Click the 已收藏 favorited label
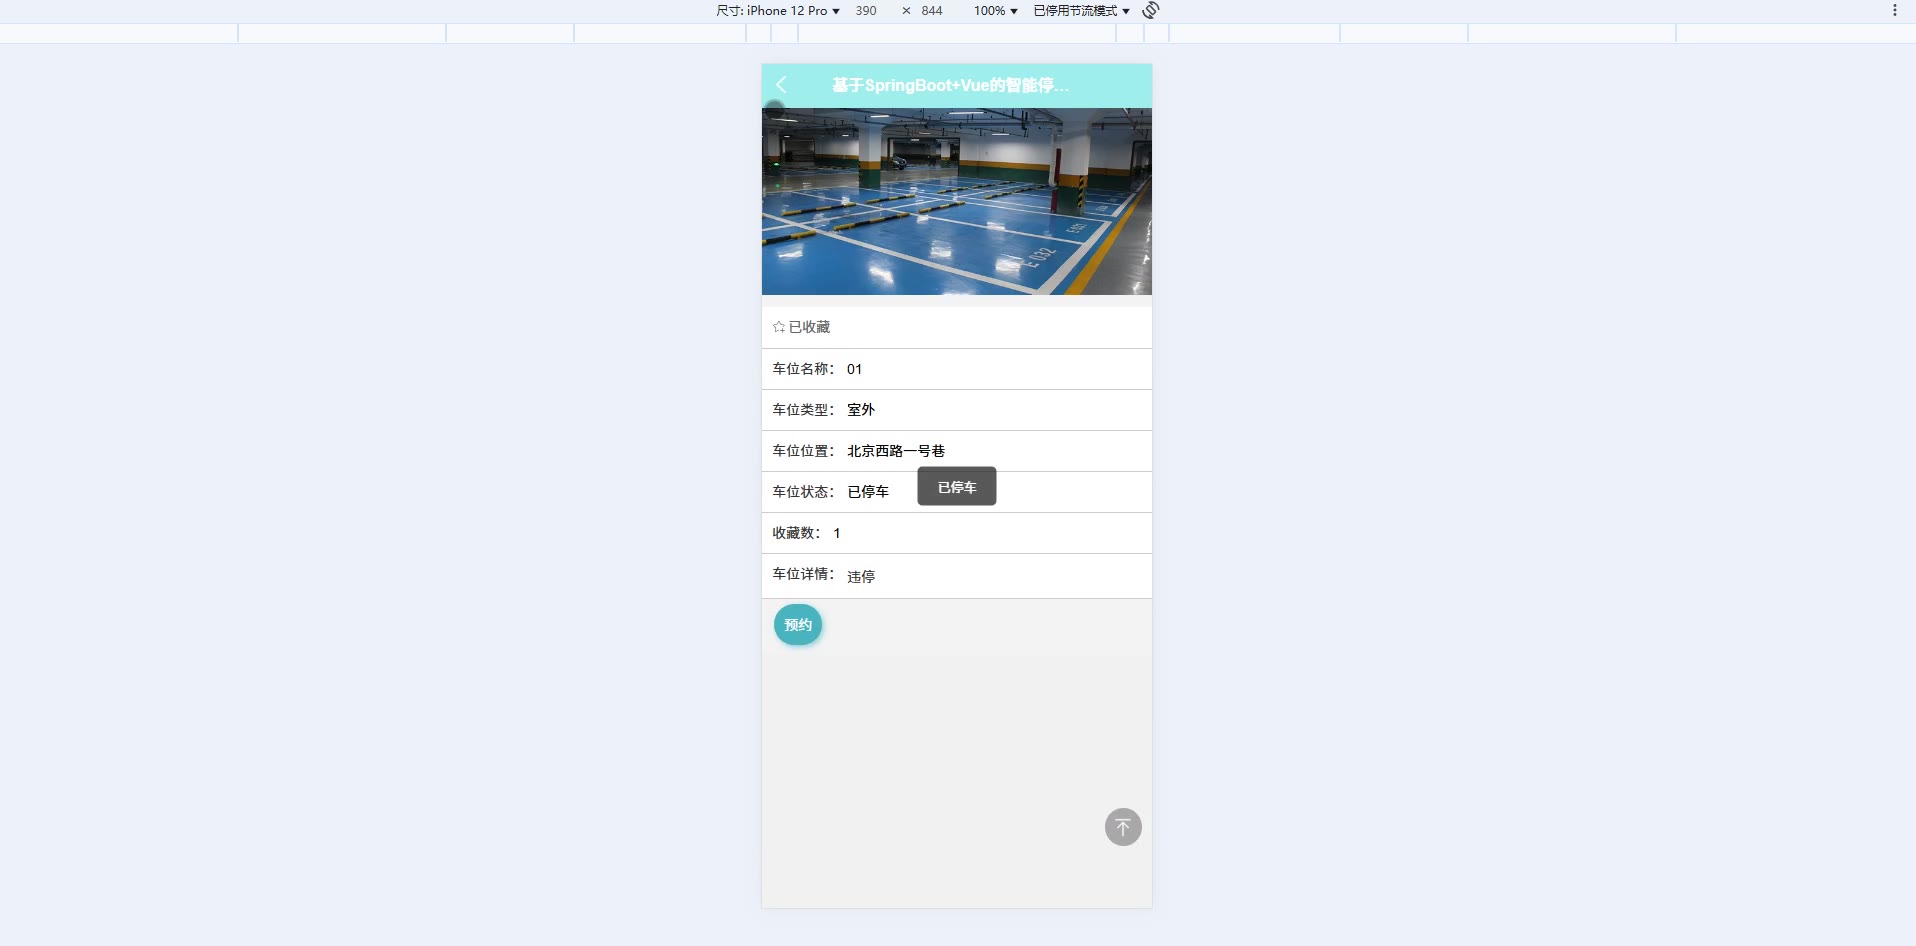1916x946 pixels. [x=809, y=327]
